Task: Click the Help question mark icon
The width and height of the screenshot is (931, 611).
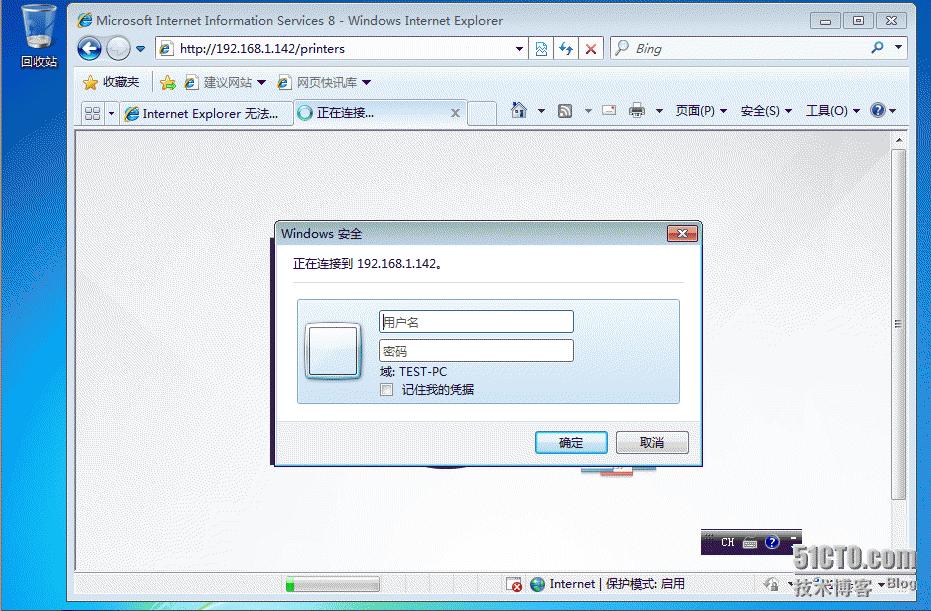Action: coord(879,110)
